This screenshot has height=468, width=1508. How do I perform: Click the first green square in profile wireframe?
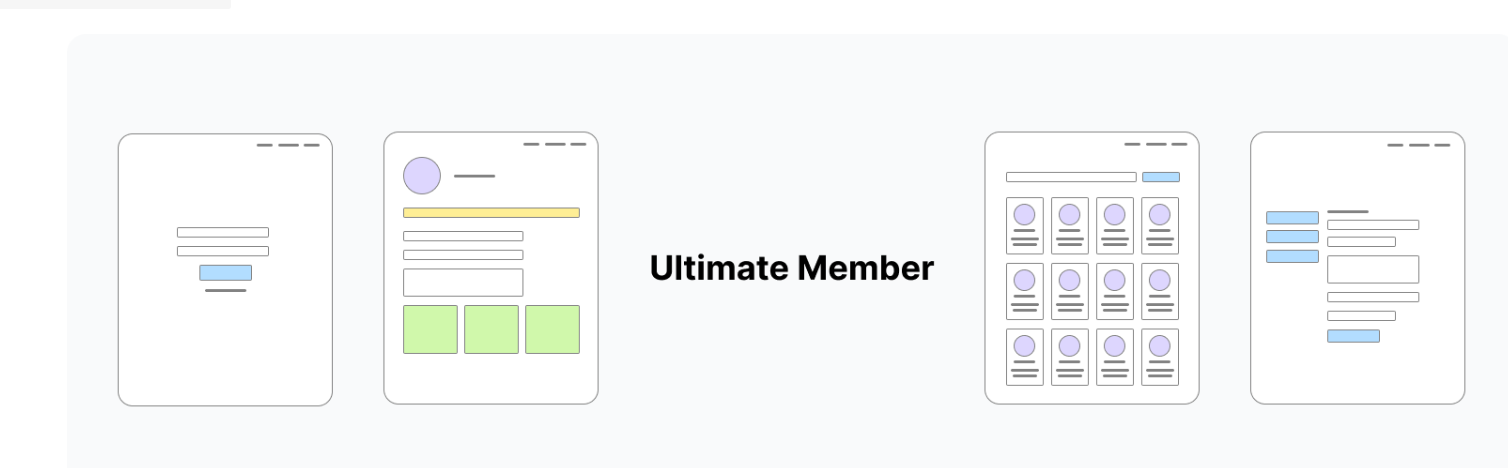tap(430, 329)
